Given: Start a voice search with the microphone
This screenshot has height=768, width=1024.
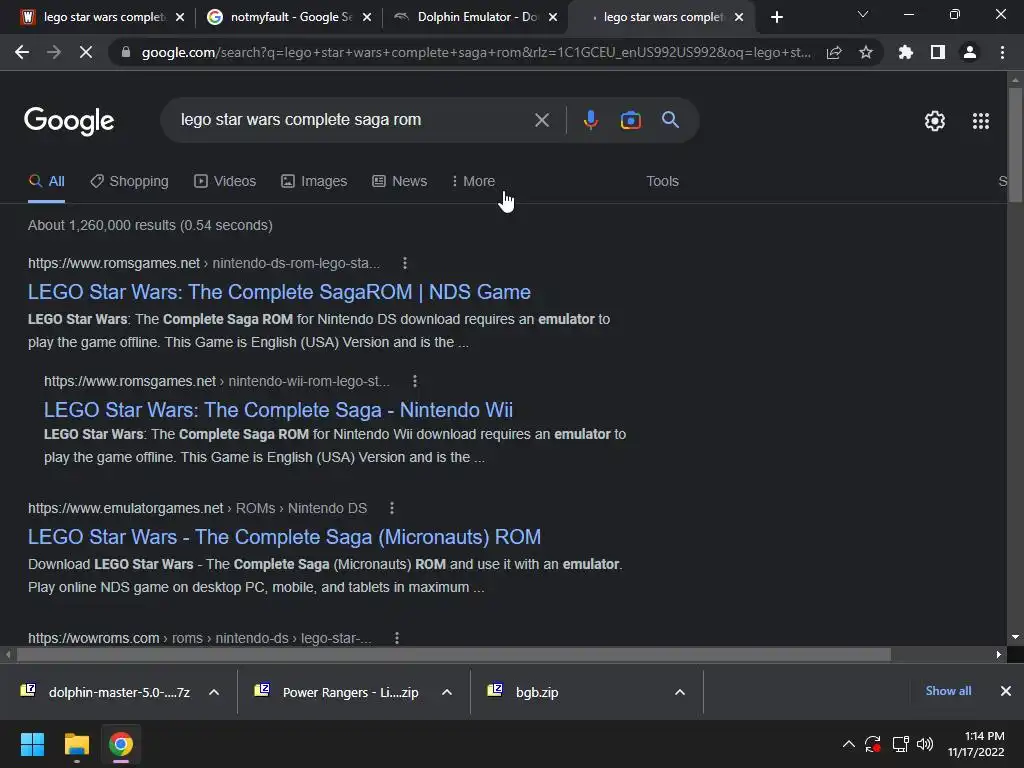Looking at the screenshot, I should click(590, 120).
